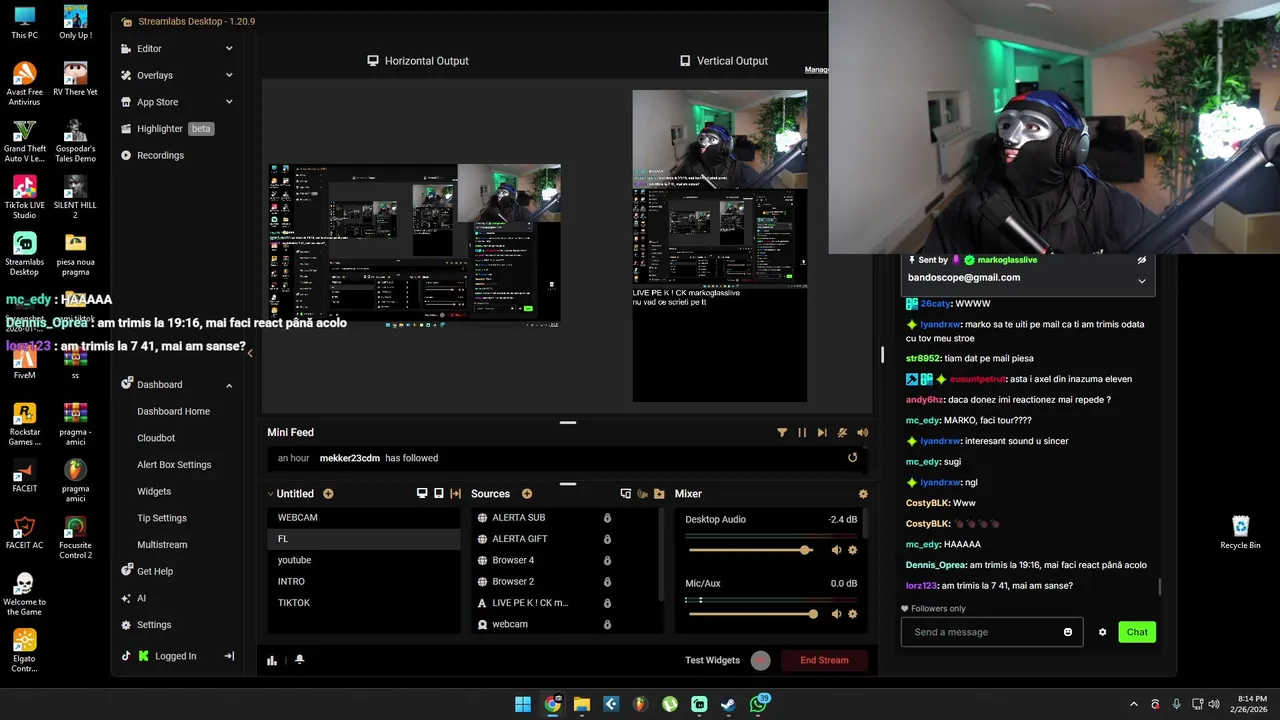Click the recording indicator next to Test Widgets
1280x720 pixels.
click(x=761, y=660)
